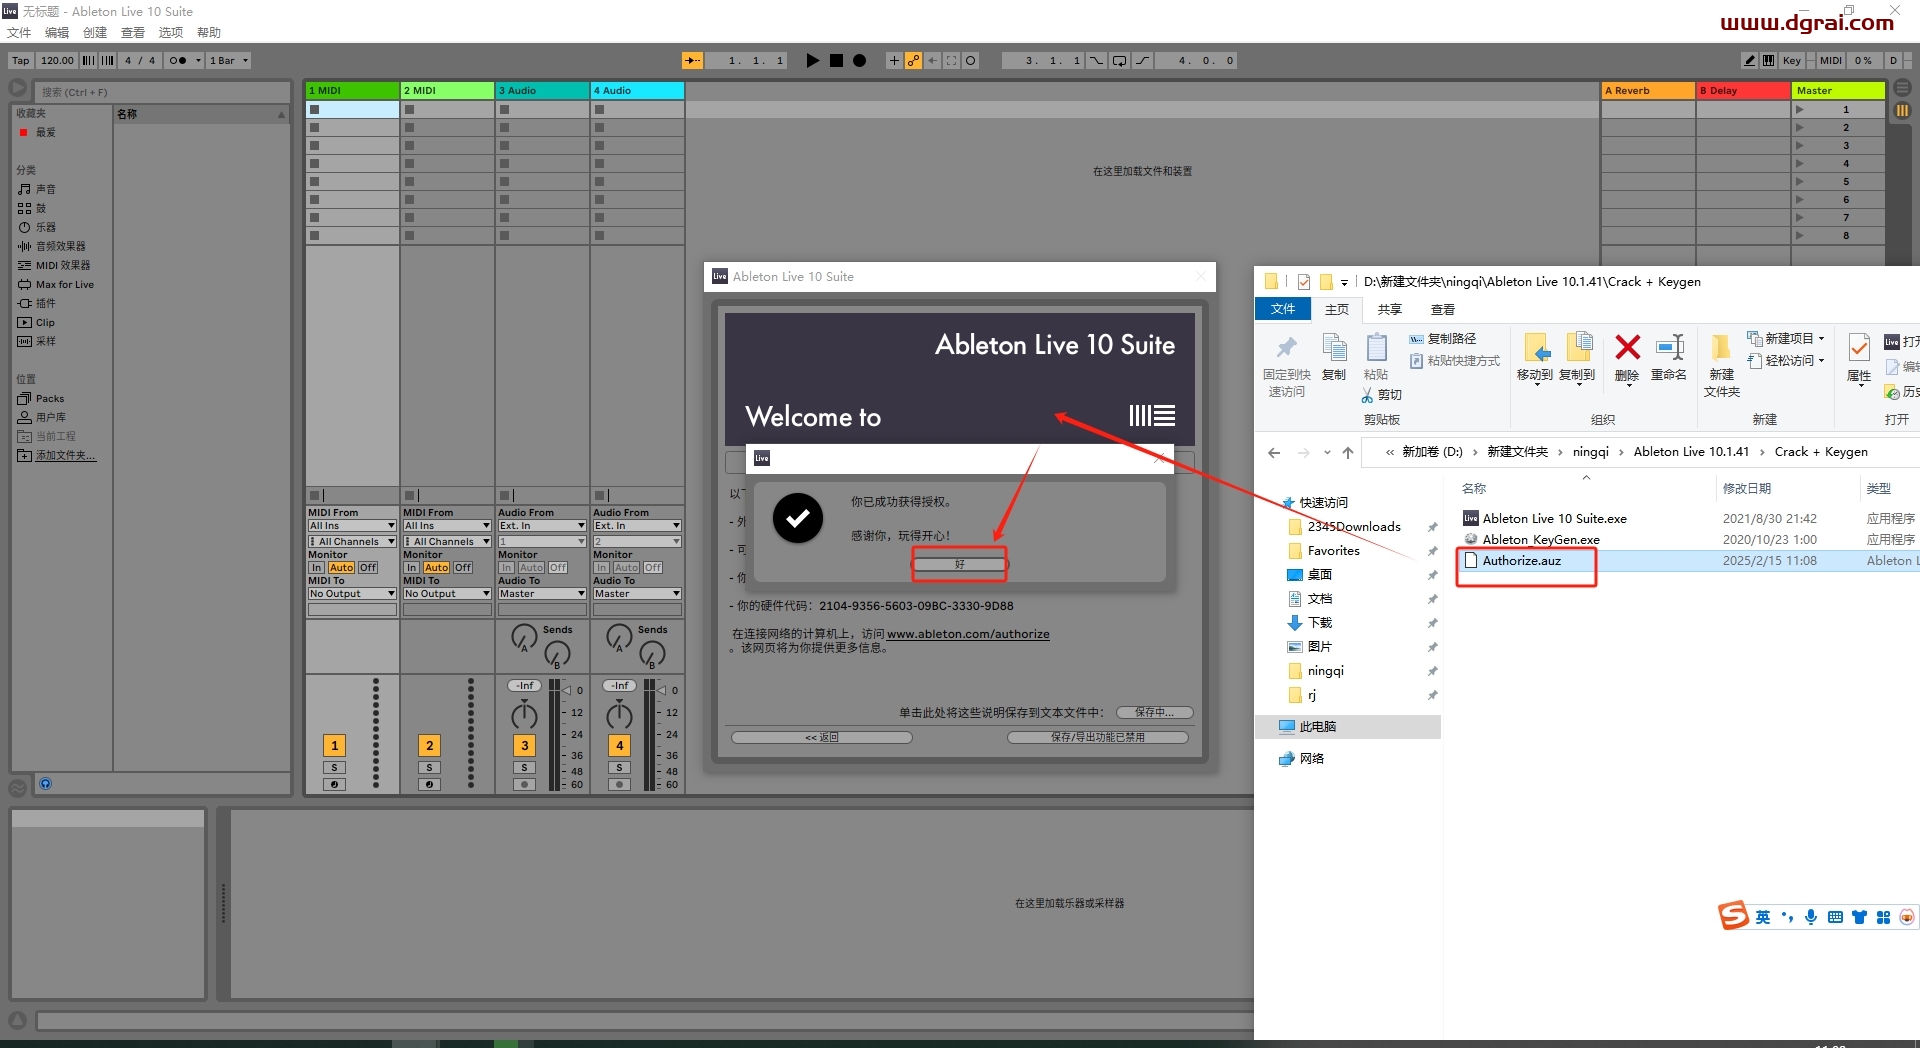Switch to 共享 tab in File Explorer

coord(1389,309)
